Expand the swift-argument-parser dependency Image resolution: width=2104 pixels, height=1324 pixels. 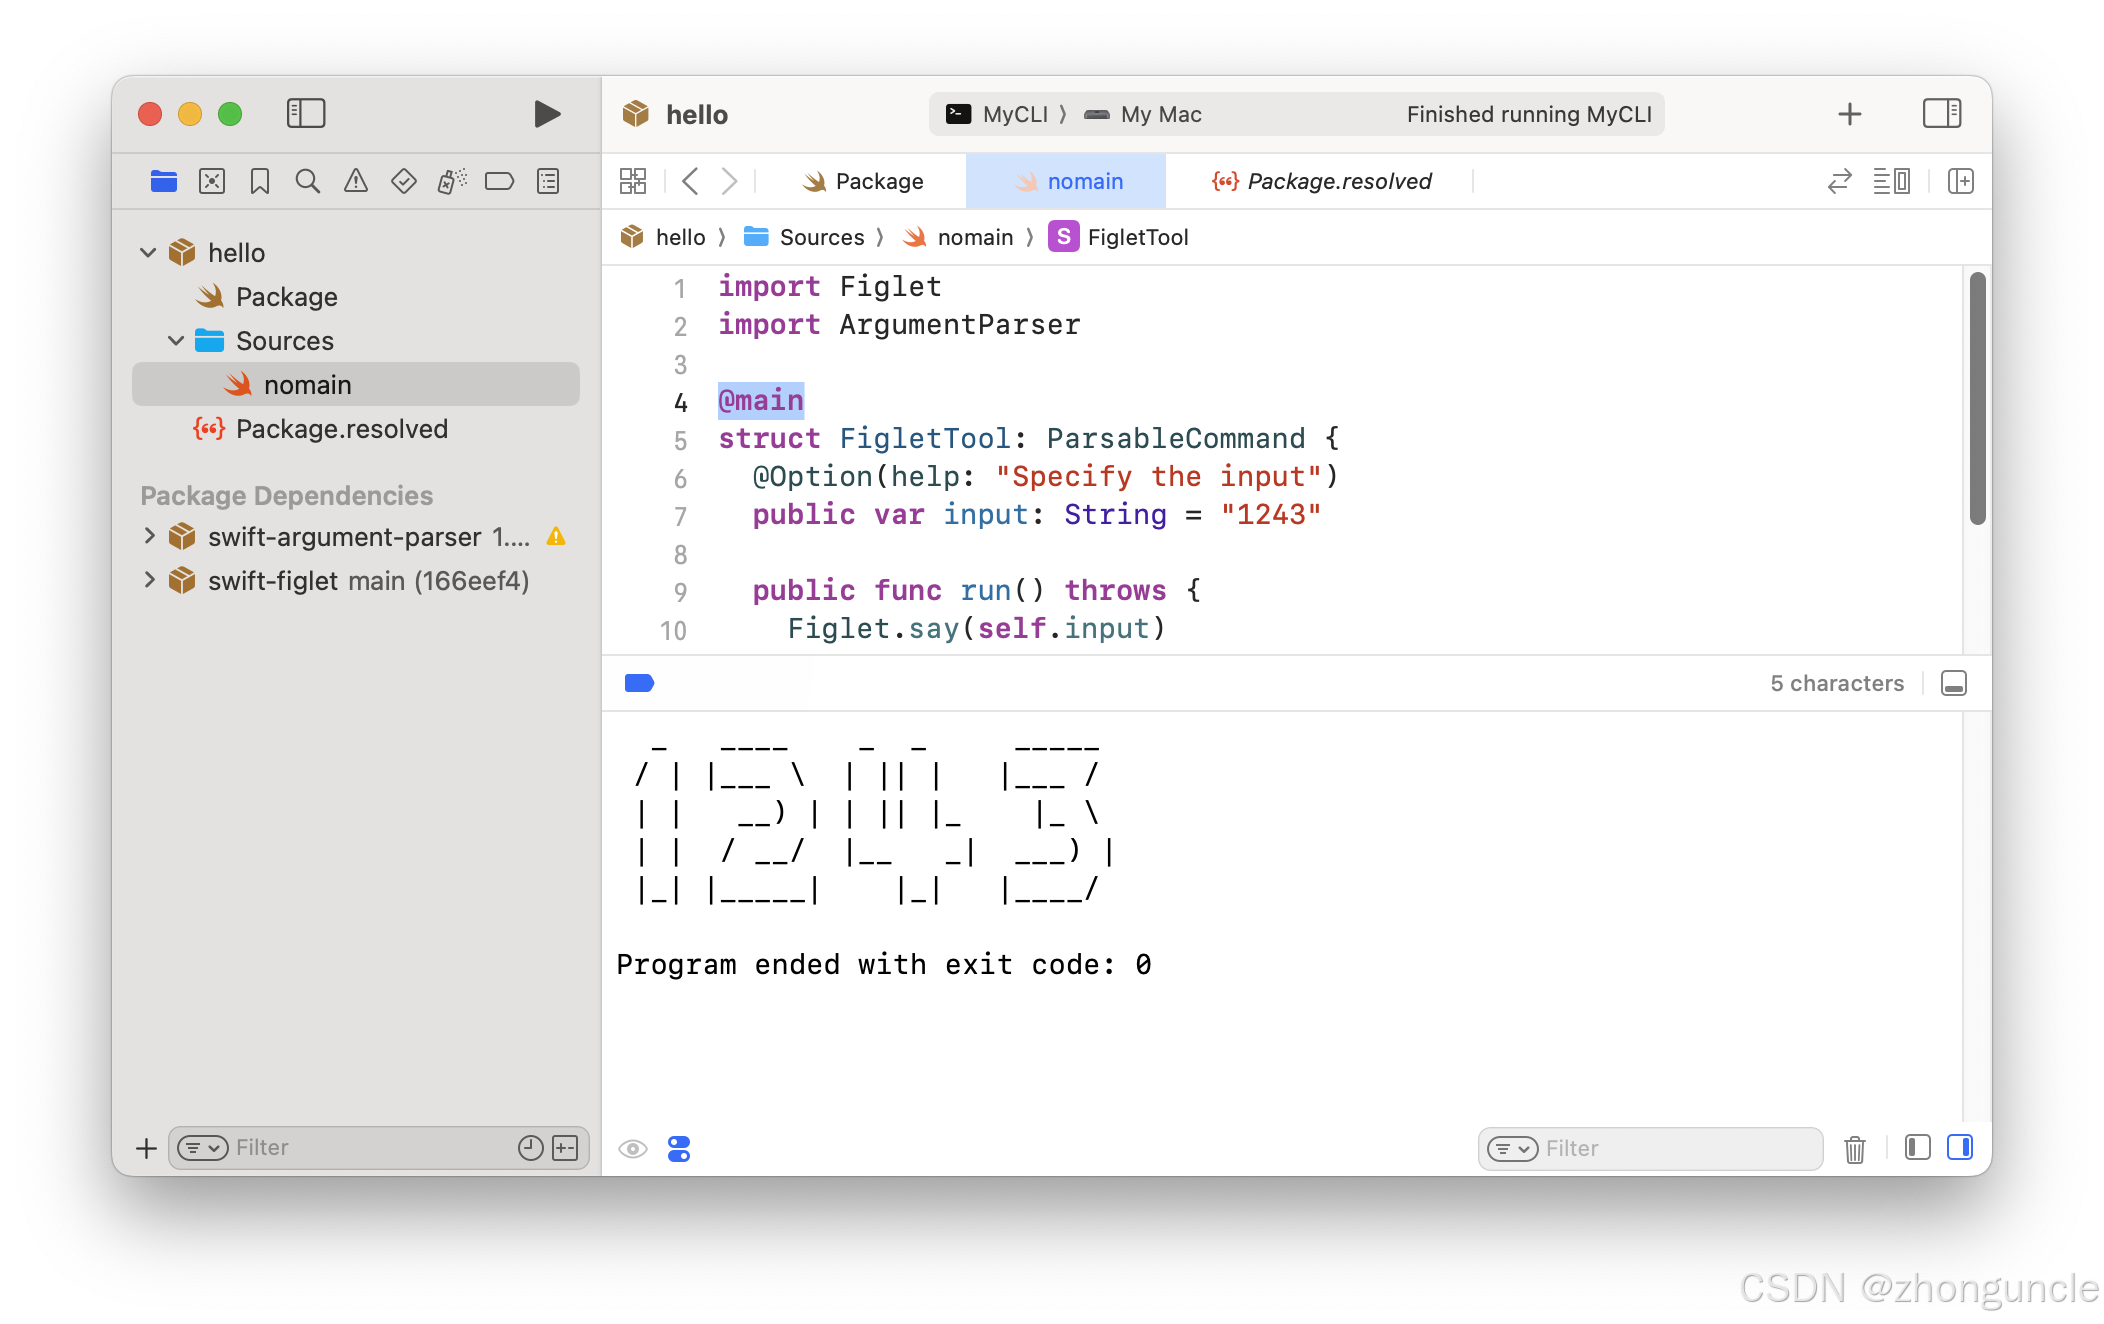point(150,536)
